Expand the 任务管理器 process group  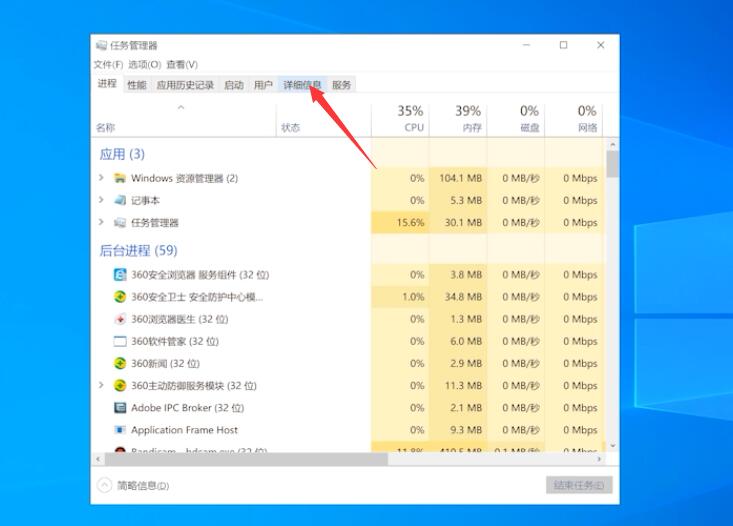point(101,222)
